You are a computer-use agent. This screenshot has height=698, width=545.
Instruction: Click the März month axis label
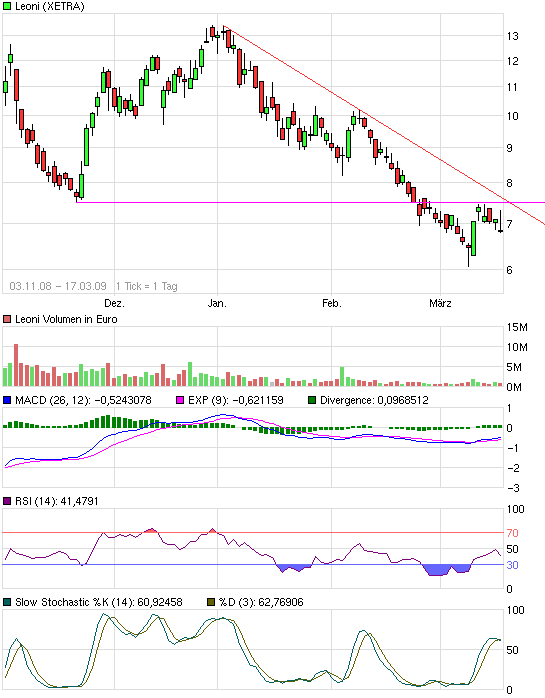click(440, 304)
